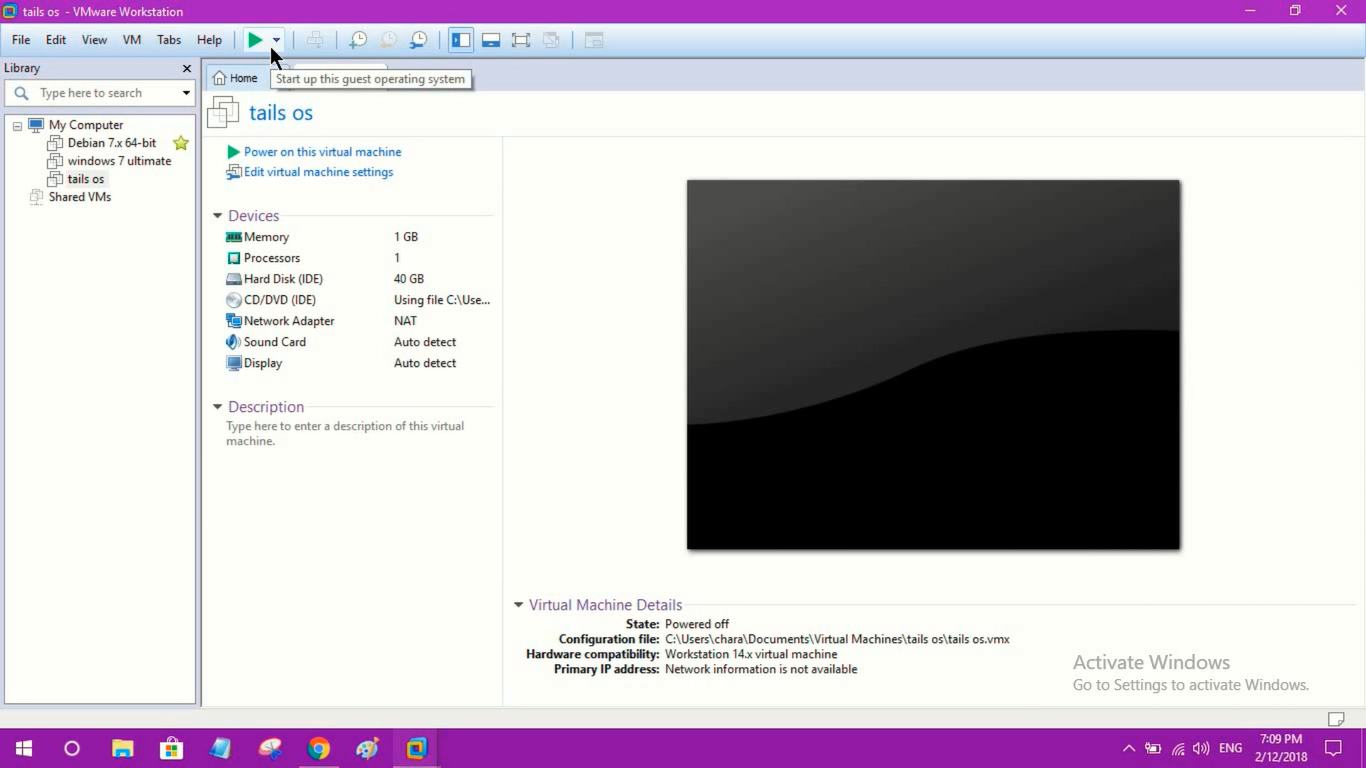Collapse the Devices section
This screenshot has height=768, width=1366.
point(217,215)
